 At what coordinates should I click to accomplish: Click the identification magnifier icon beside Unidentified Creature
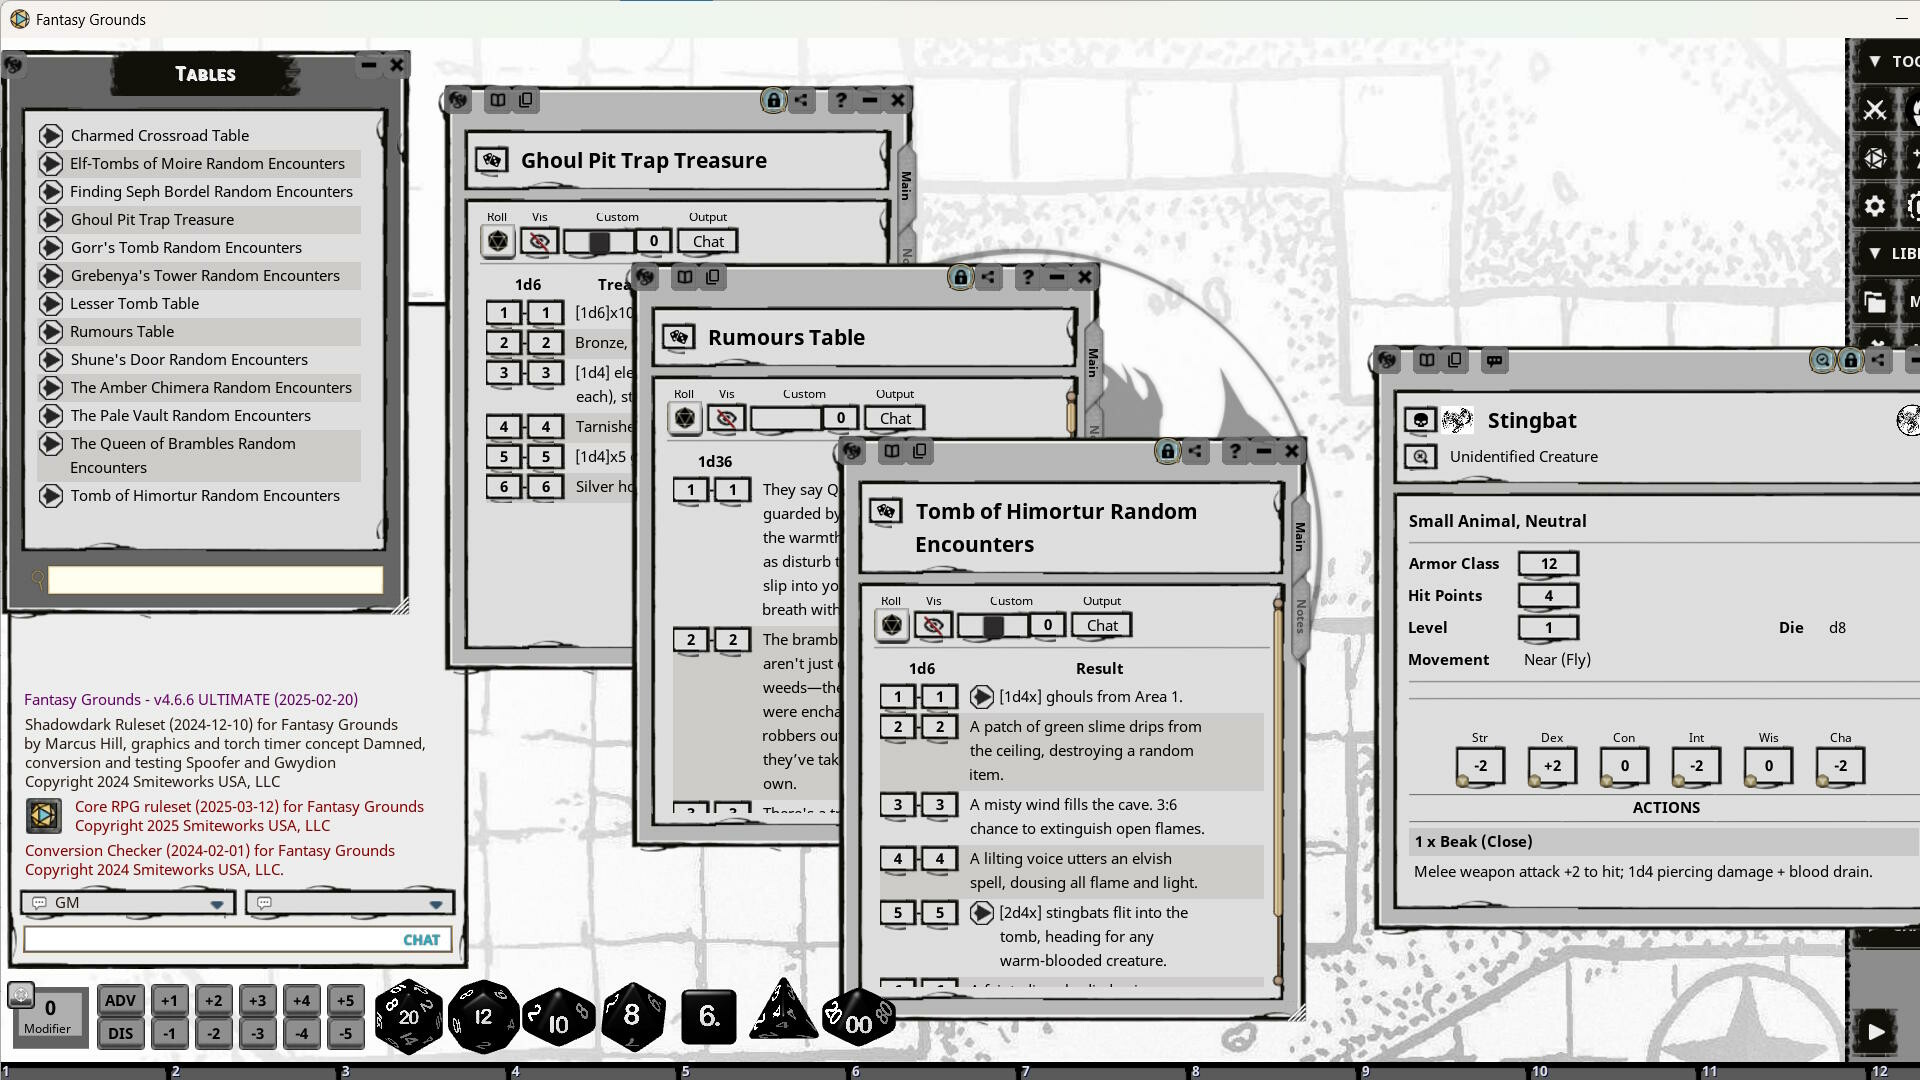tap(1420, 457)
